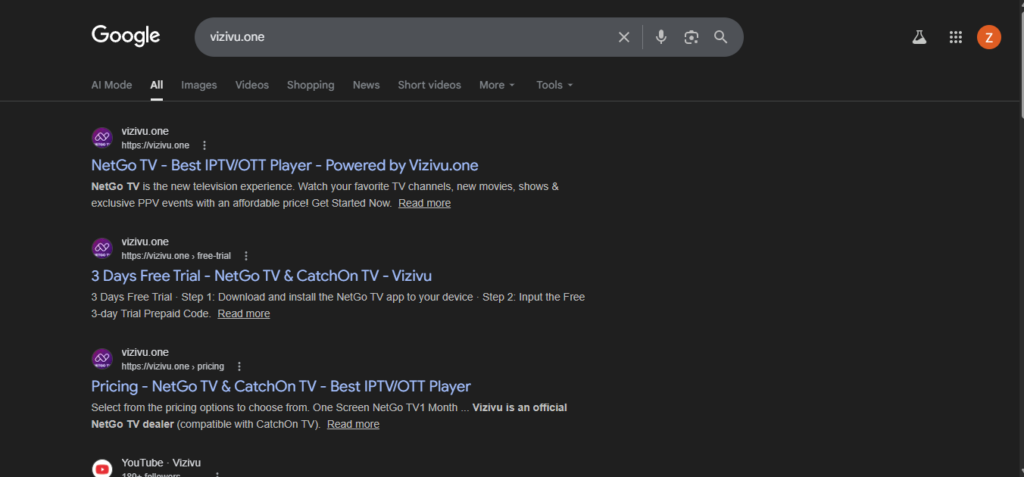Click Read more under NetGo TV description
This screenshot has width=1024, height=477.
pyautogui.click(x=424, y=203)
